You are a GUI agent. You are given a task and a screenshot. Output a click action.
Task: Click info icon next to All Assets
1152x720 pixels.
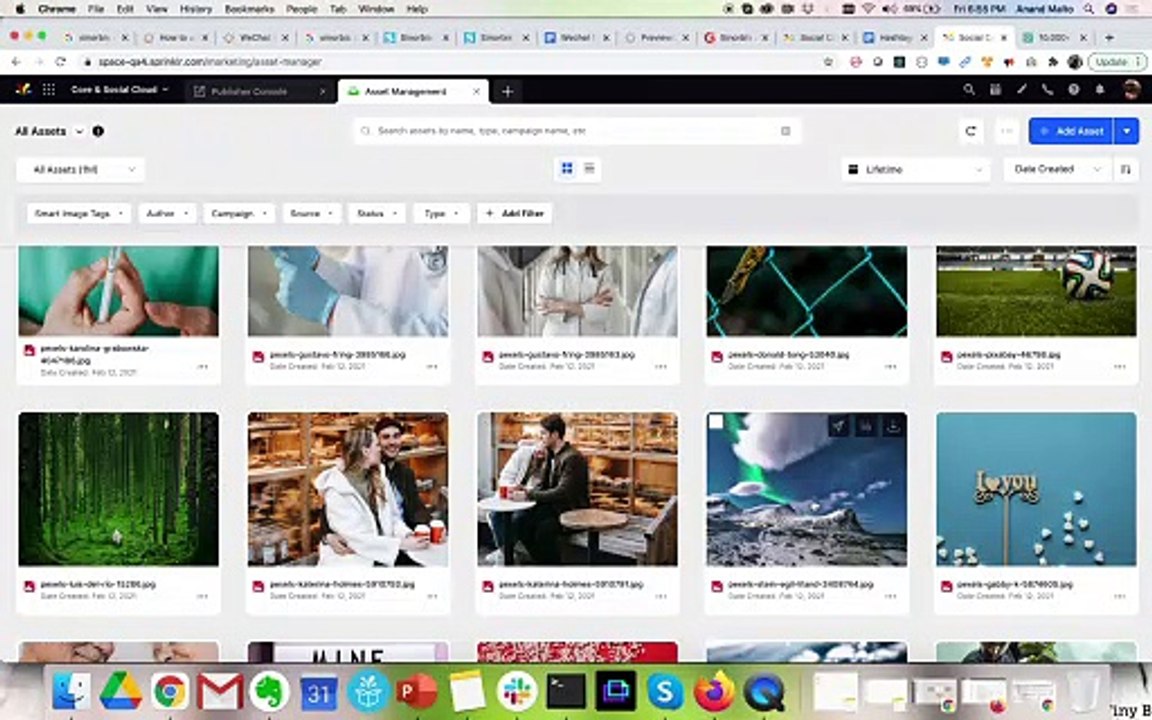coord(98,131)
